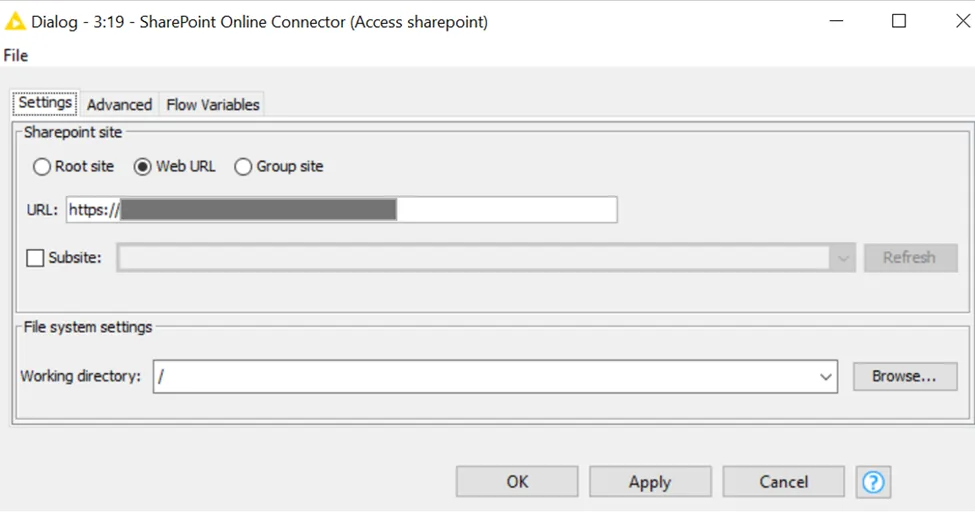Enable the Subsite checkbox
The width and height of the screenshot is (975, 513).
pyautogui.click(x=35, y=257)
